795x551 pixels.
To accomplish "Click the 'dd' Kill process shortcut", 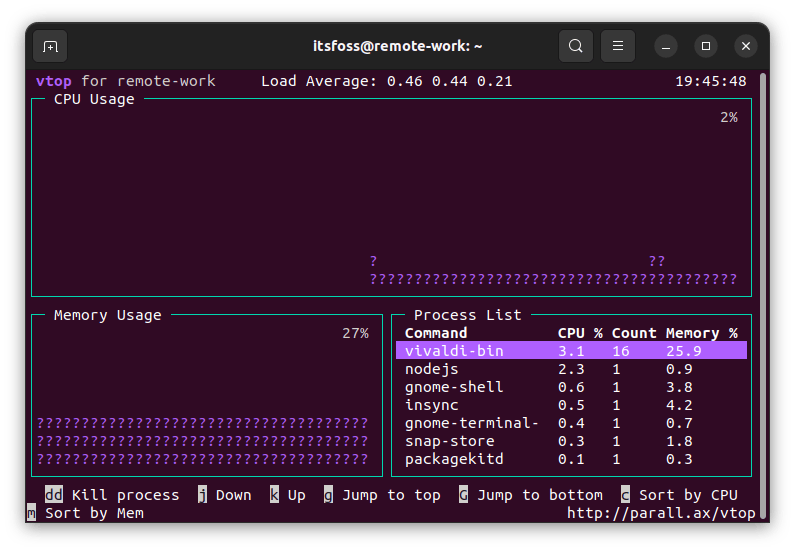I will (54, 495).
